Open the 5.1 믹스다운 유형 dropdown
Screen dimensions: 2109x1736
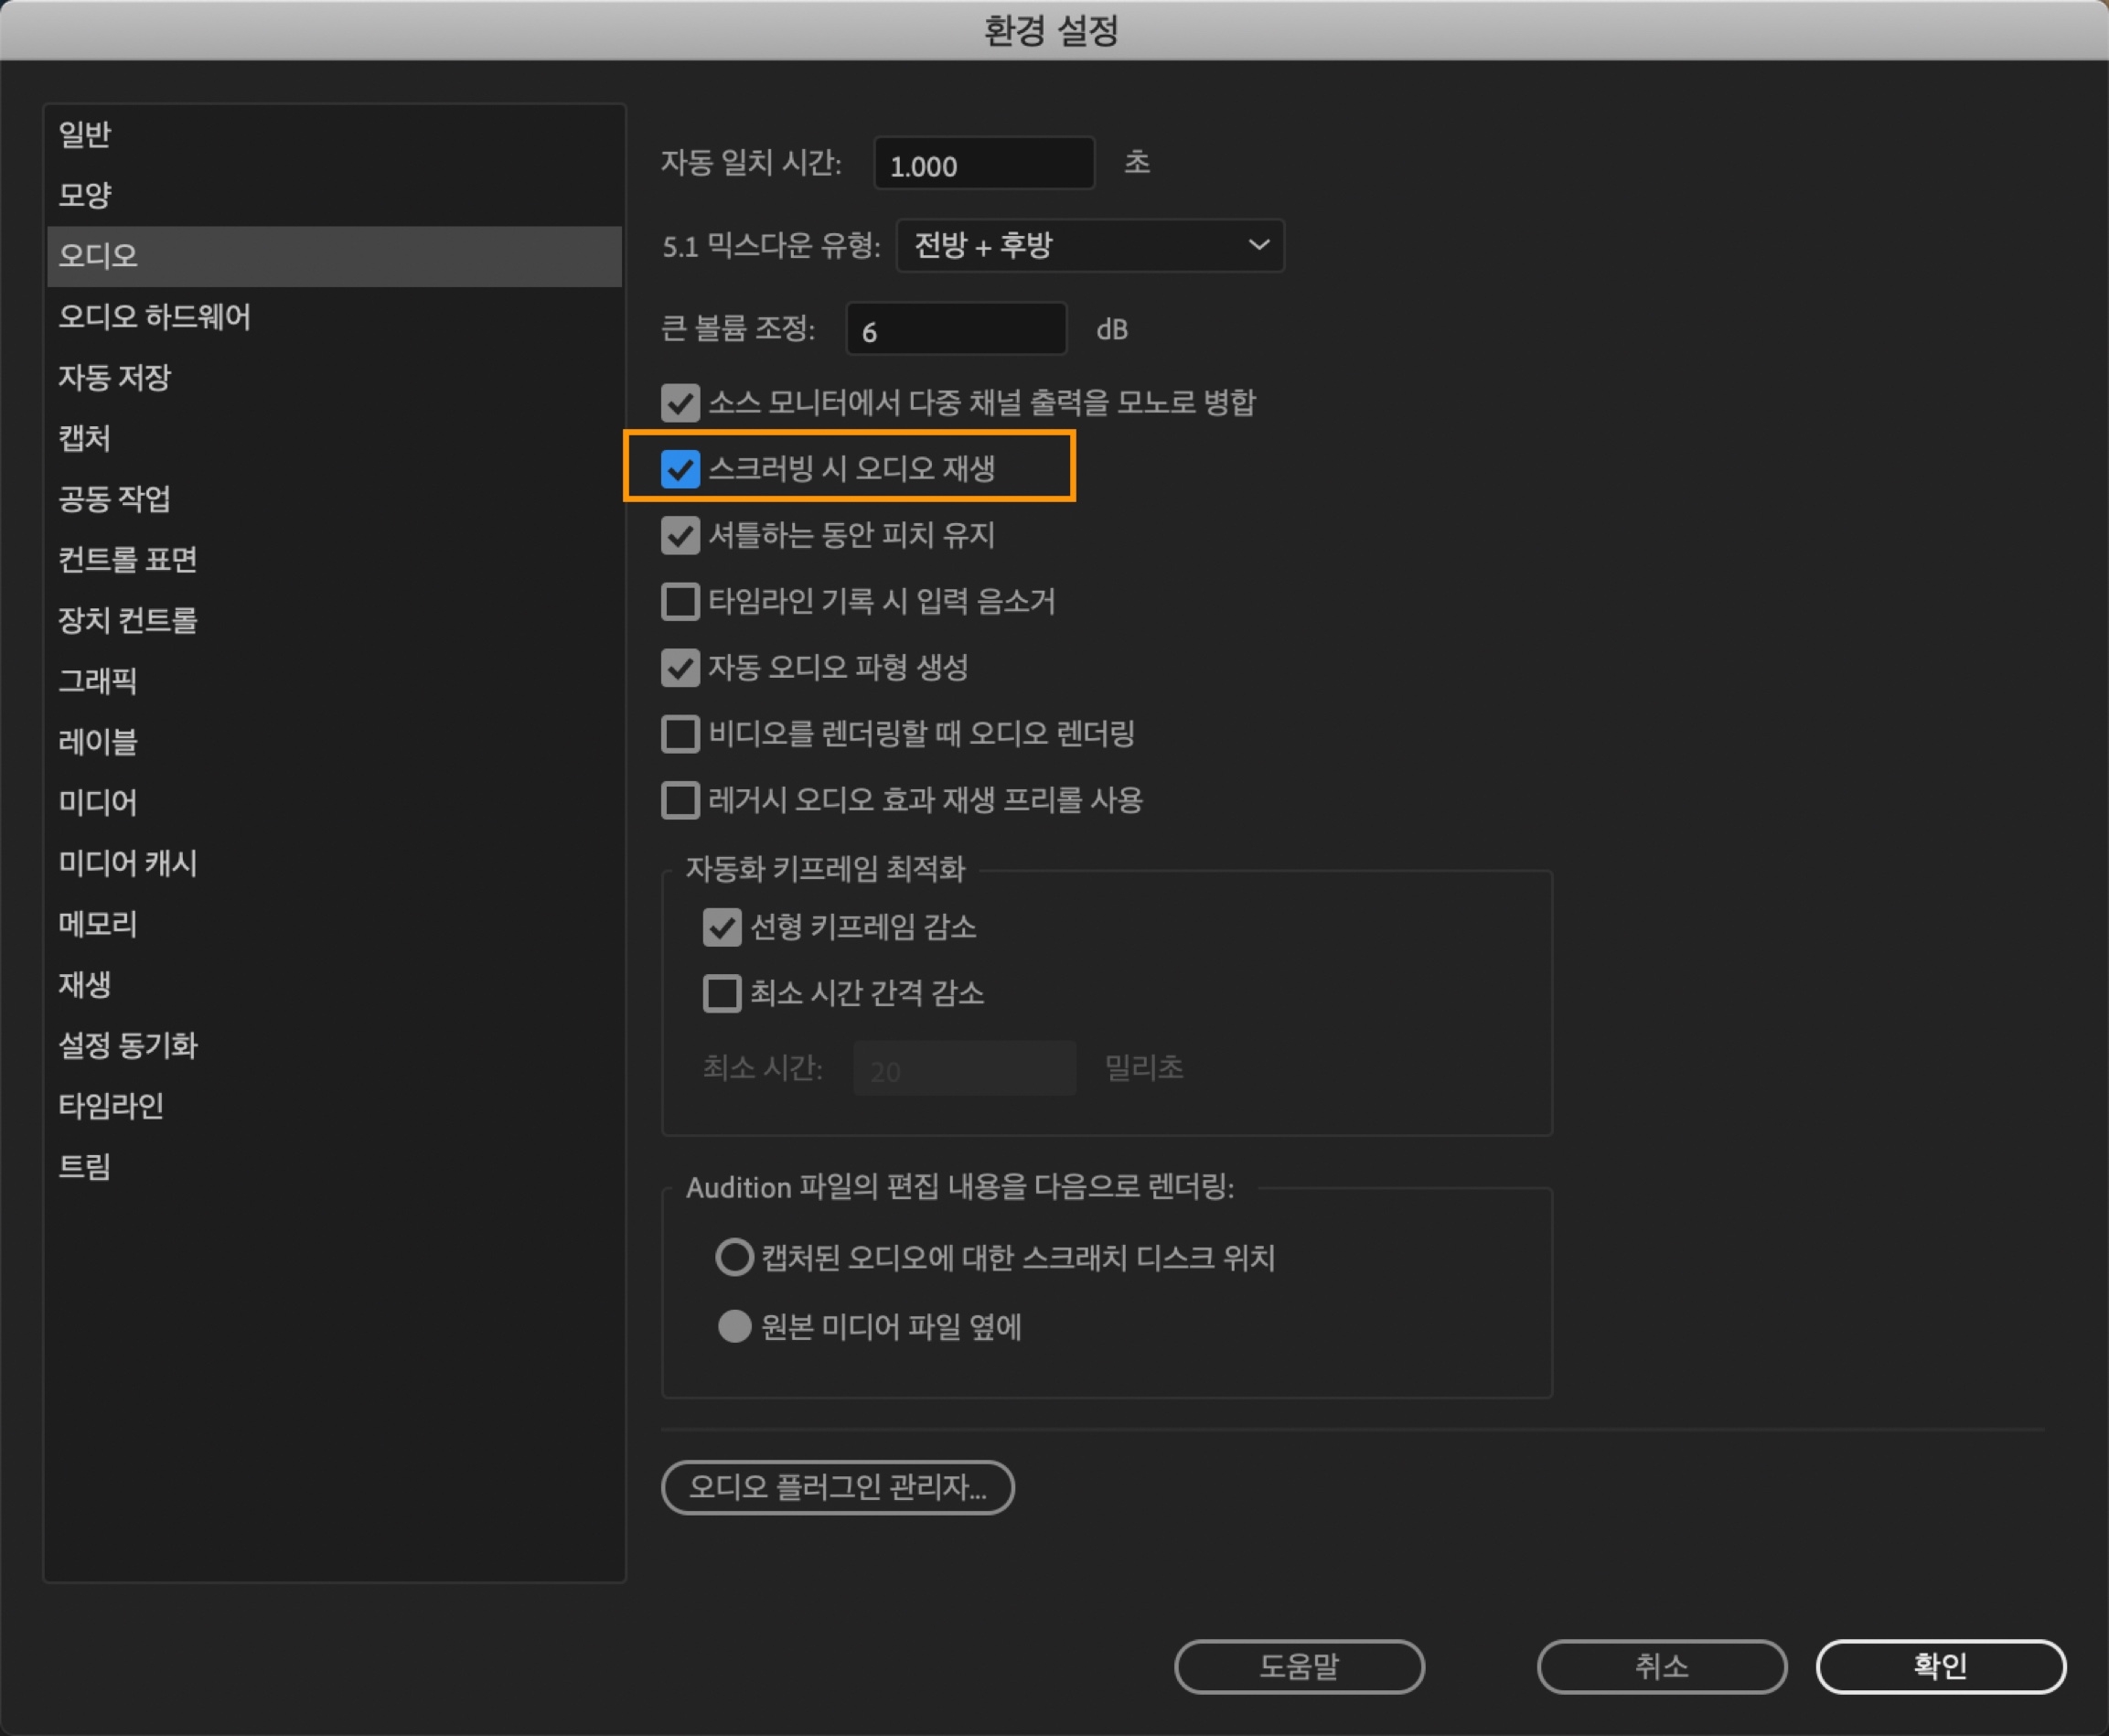(1089, 245)
